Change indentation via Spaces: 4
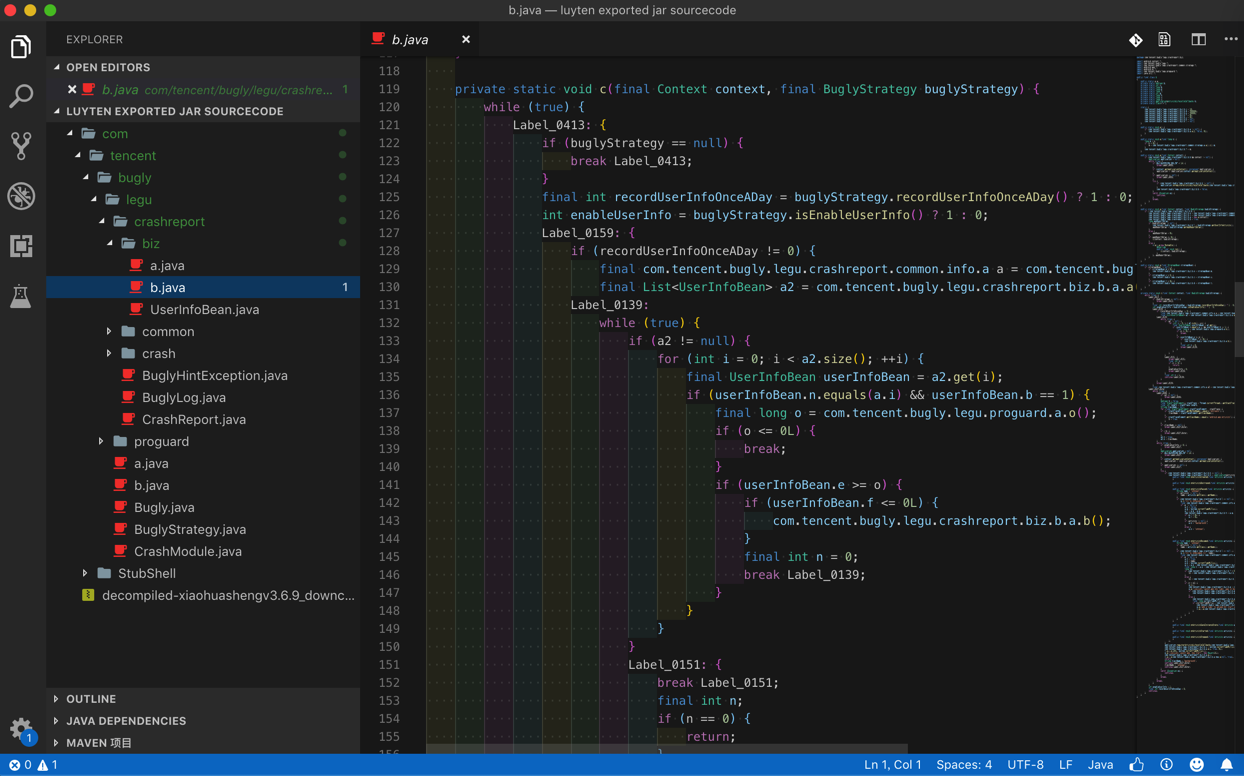Image resolution: width=1244 pixels, height=776 pixels. 964,765
